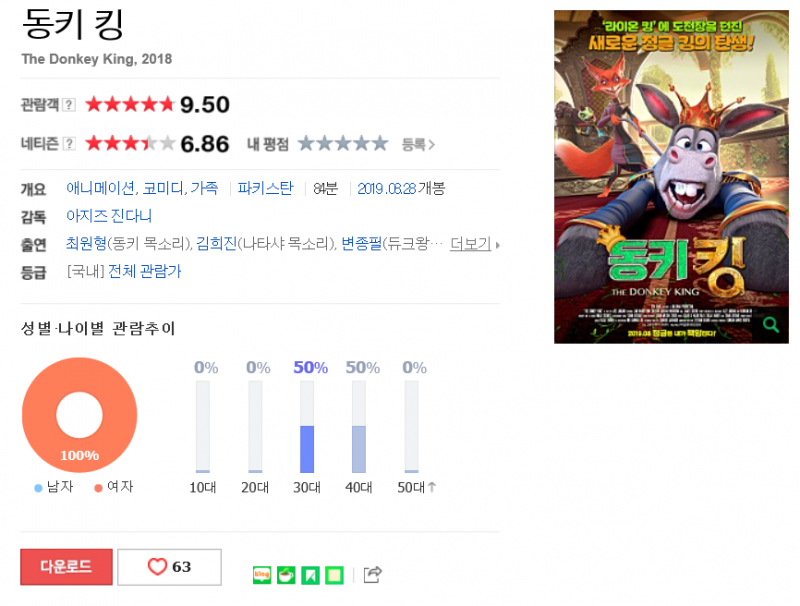The width and height of the screenshot is (800, 606).
Task: Open the 애니메이션 genre link
Action: (101, 188)
